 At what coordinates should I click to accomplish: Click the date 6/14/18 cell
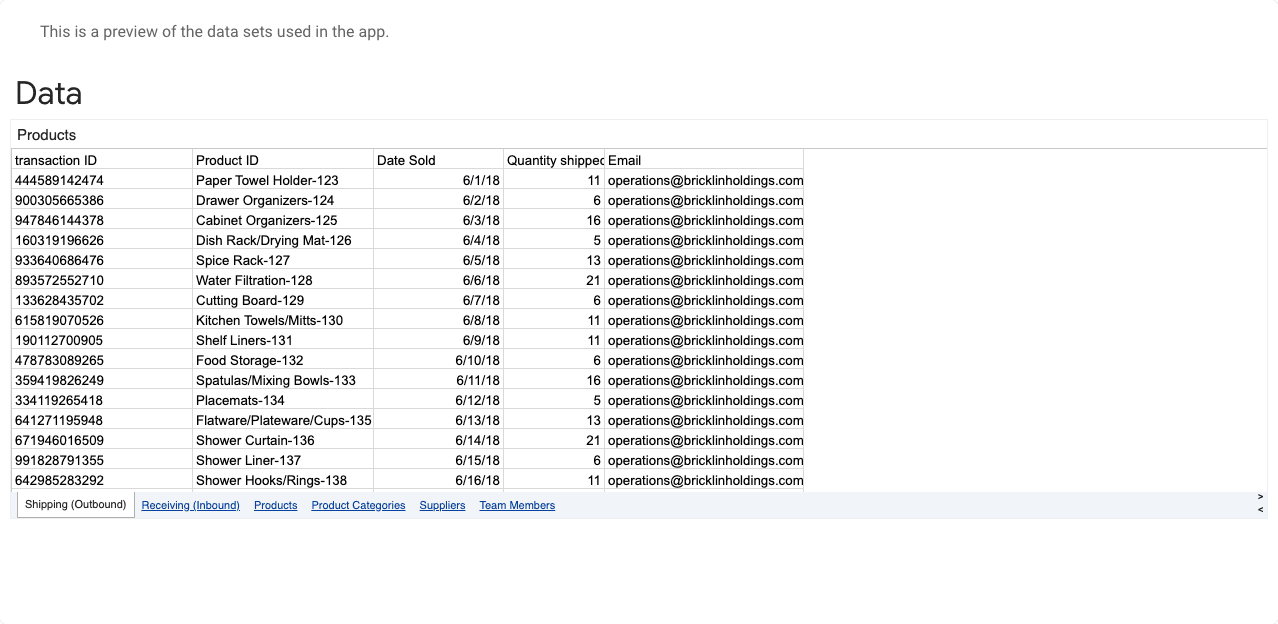coord(439,440)
